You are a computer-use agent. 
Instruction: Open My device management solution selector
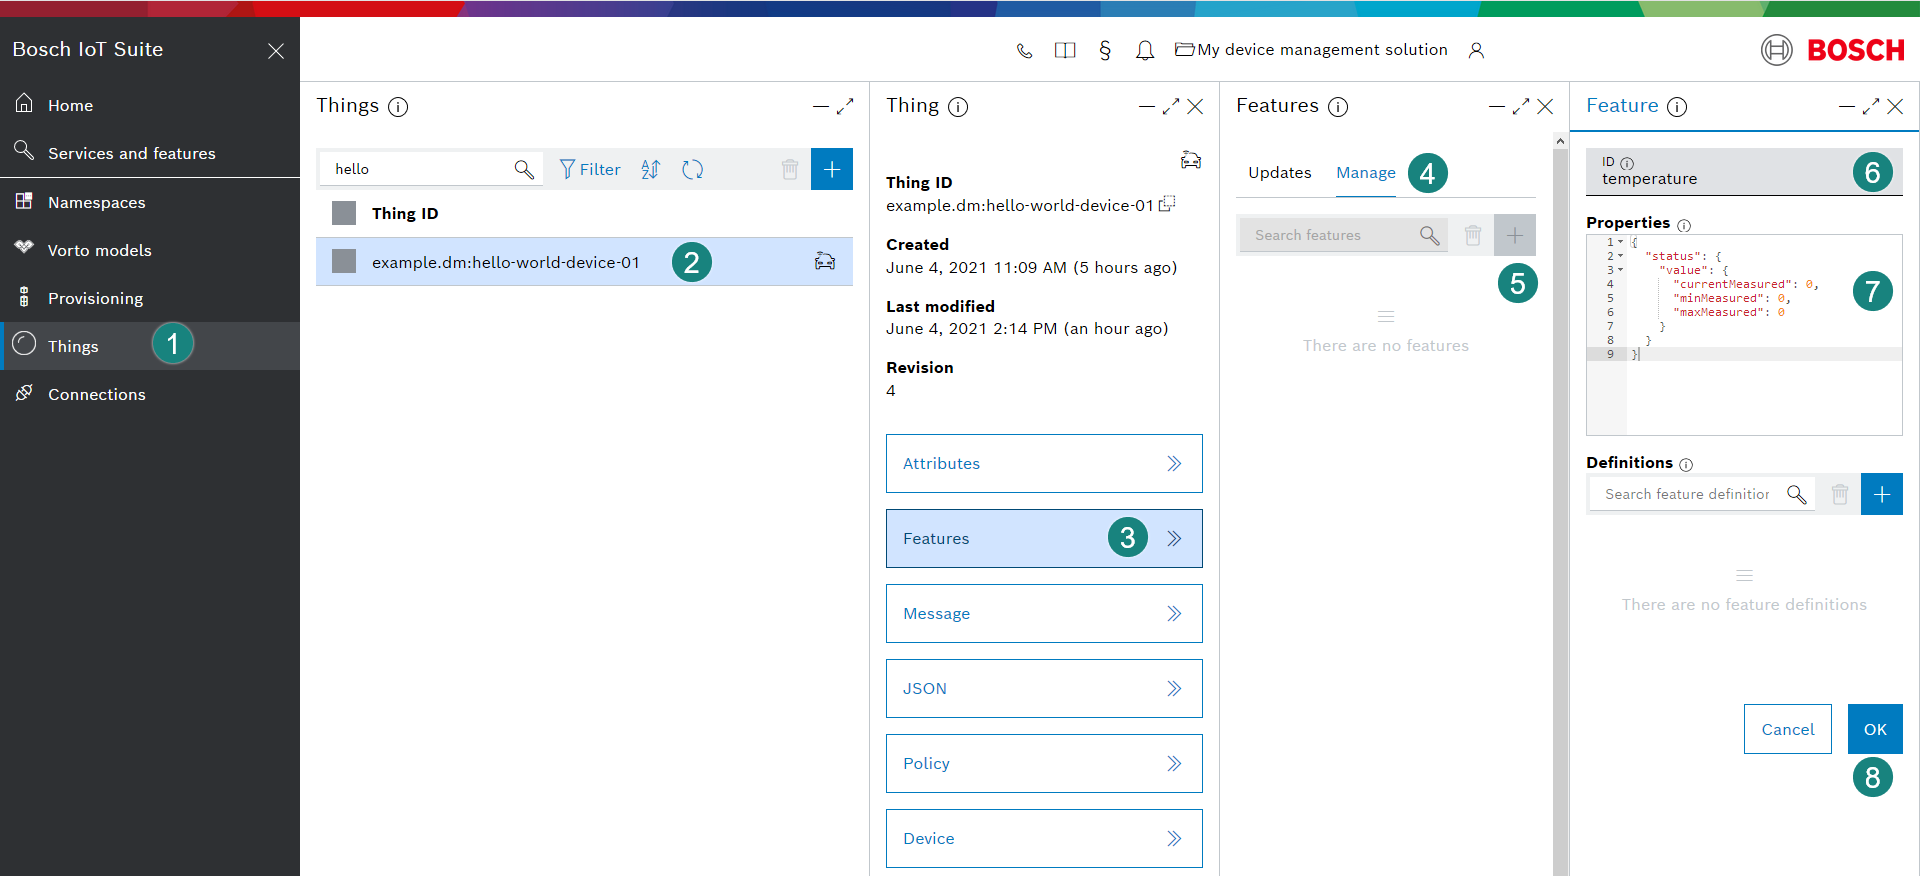click(1311, 50)
